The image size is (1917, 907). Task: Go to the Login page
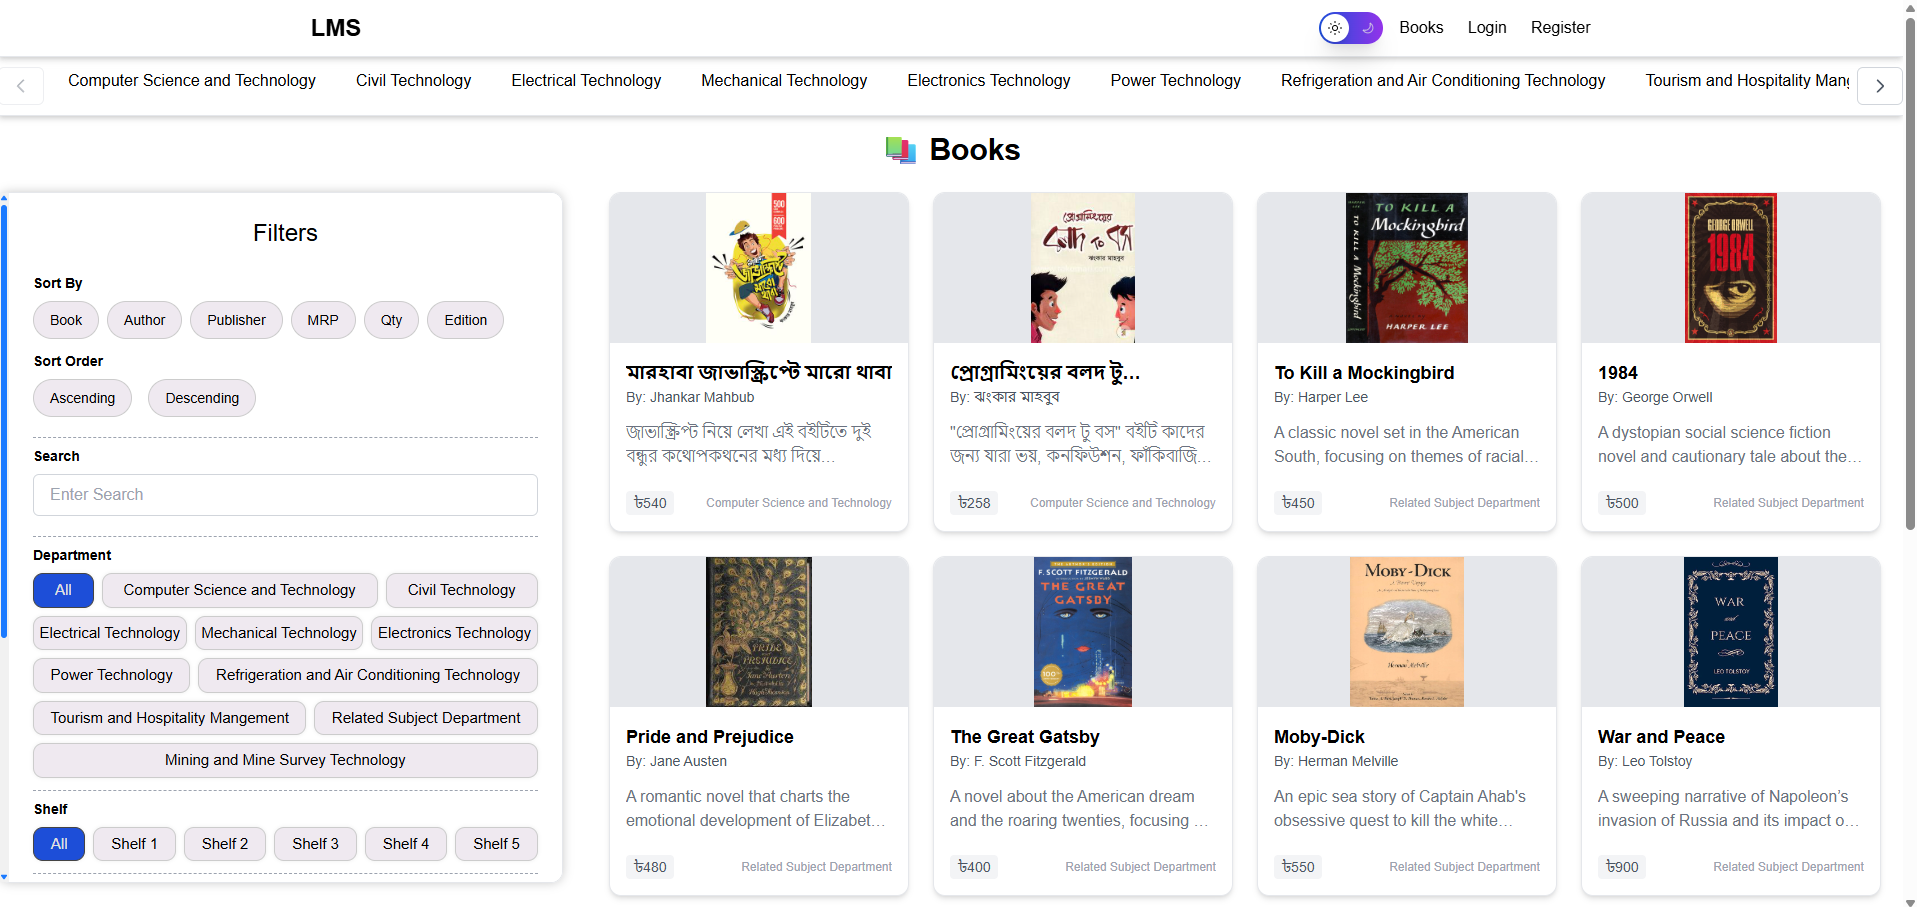(x=1487, y=28)
